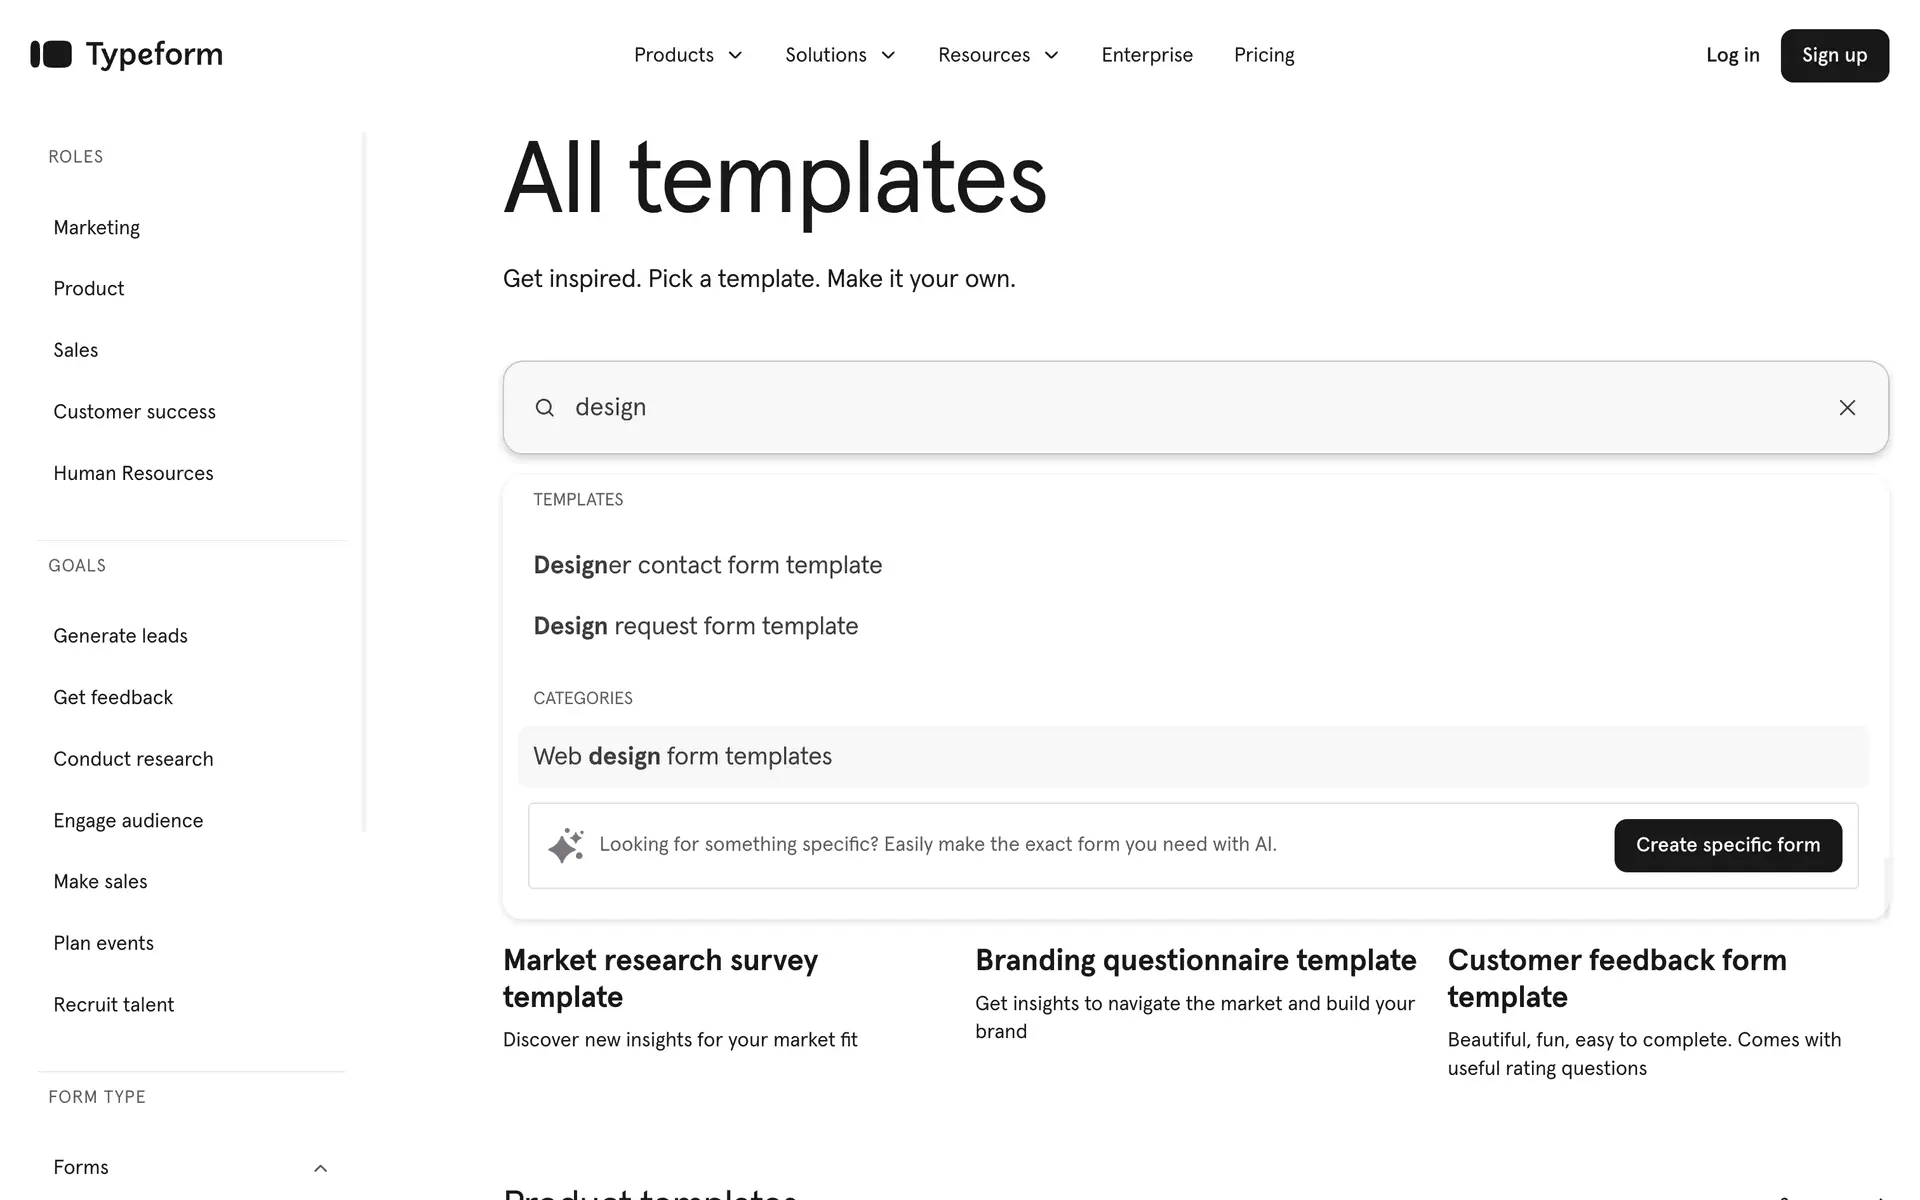Open the Solutions dropdown
The width and height of the screenshot is (1920, 1200).
[840, 55]
